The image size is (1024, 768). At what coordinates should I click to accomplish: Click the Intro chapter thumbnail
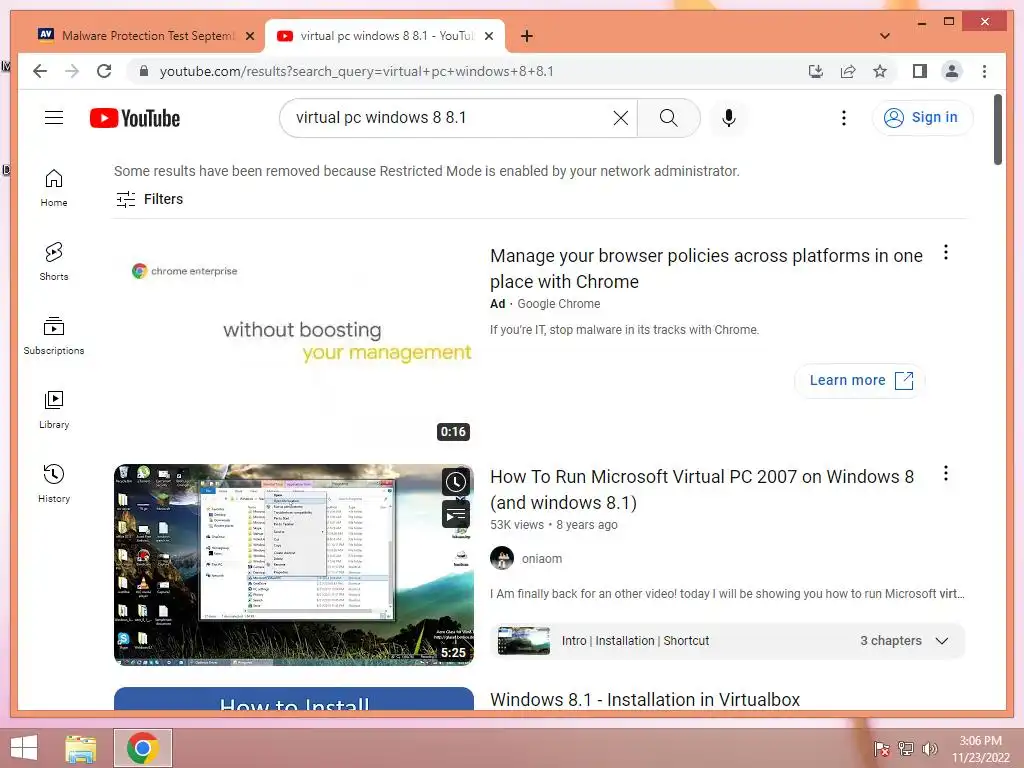coord(523,641)
